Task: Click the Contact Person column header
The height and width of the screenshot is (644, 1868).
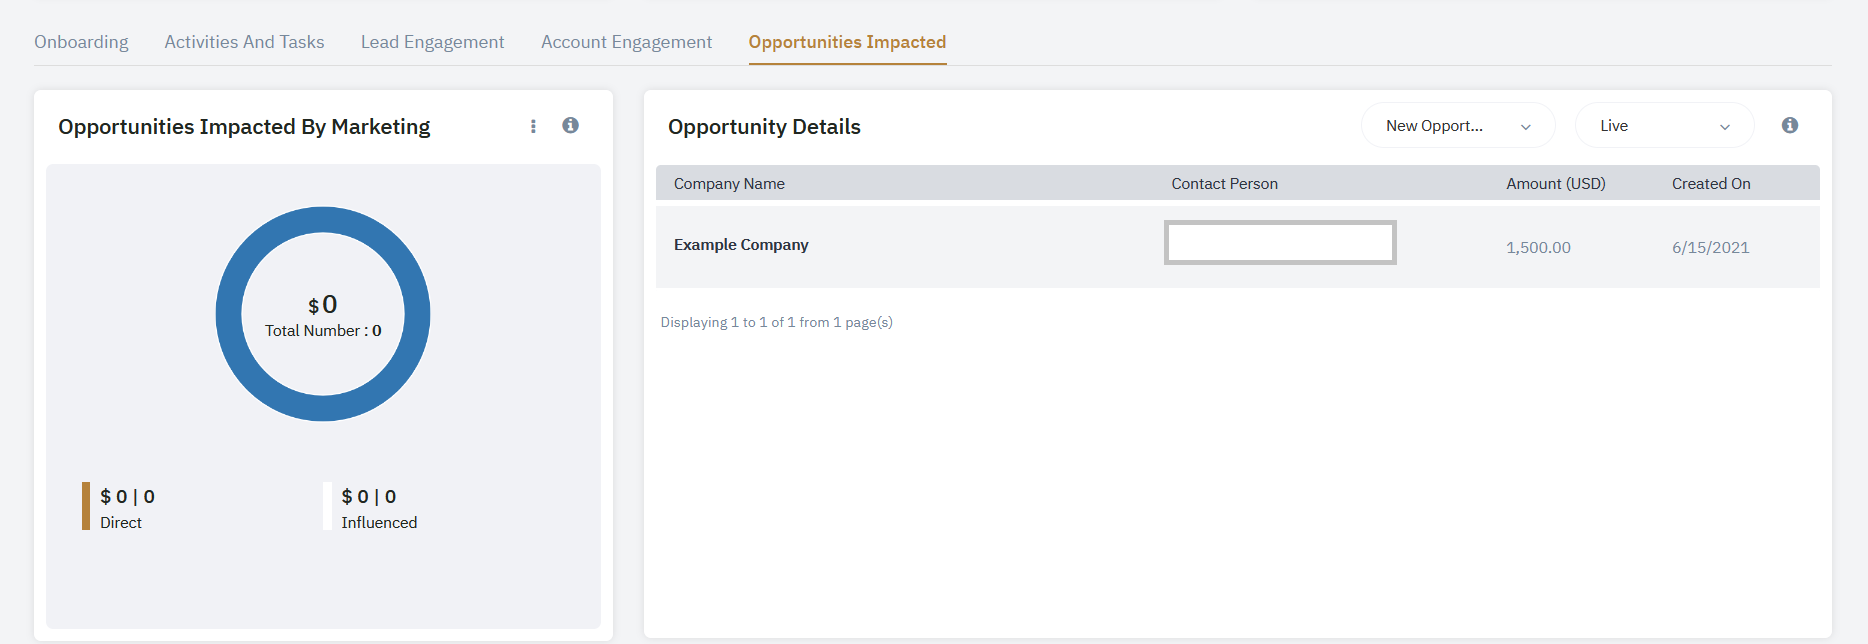Action: (x=1224, y=184)
